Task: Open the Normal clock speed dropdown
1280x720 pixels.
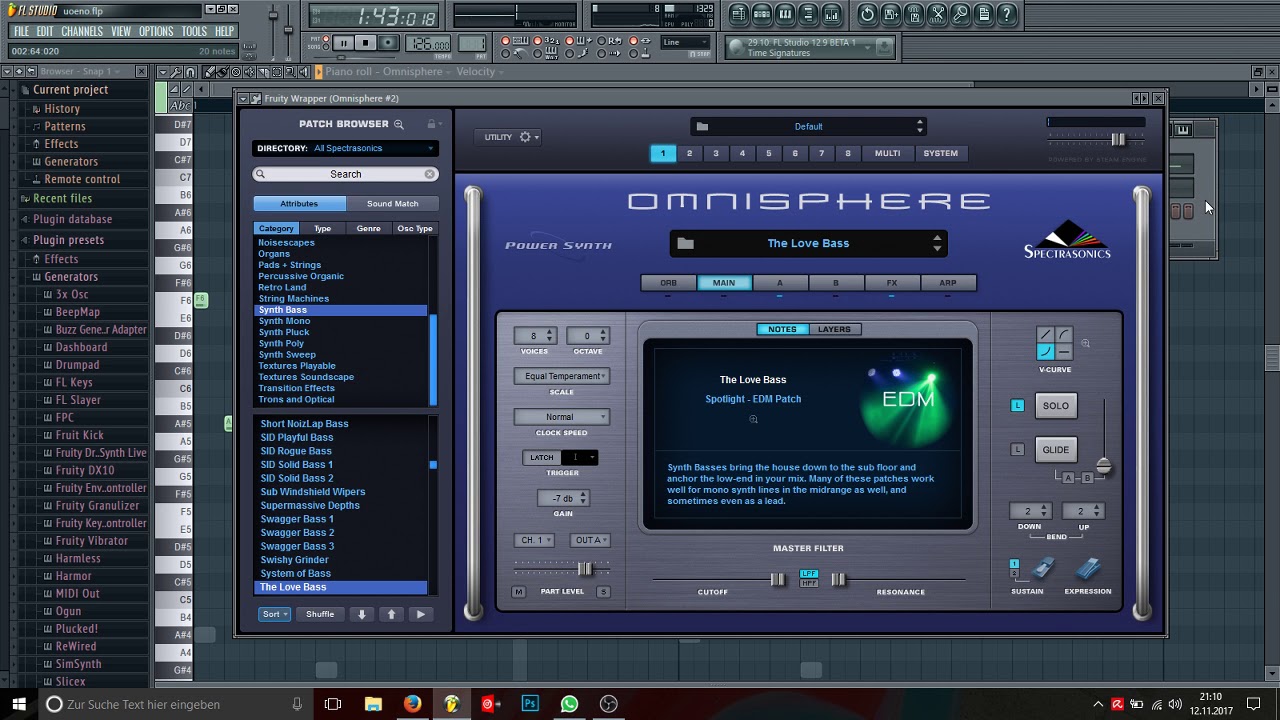Action: click(562, 417)
